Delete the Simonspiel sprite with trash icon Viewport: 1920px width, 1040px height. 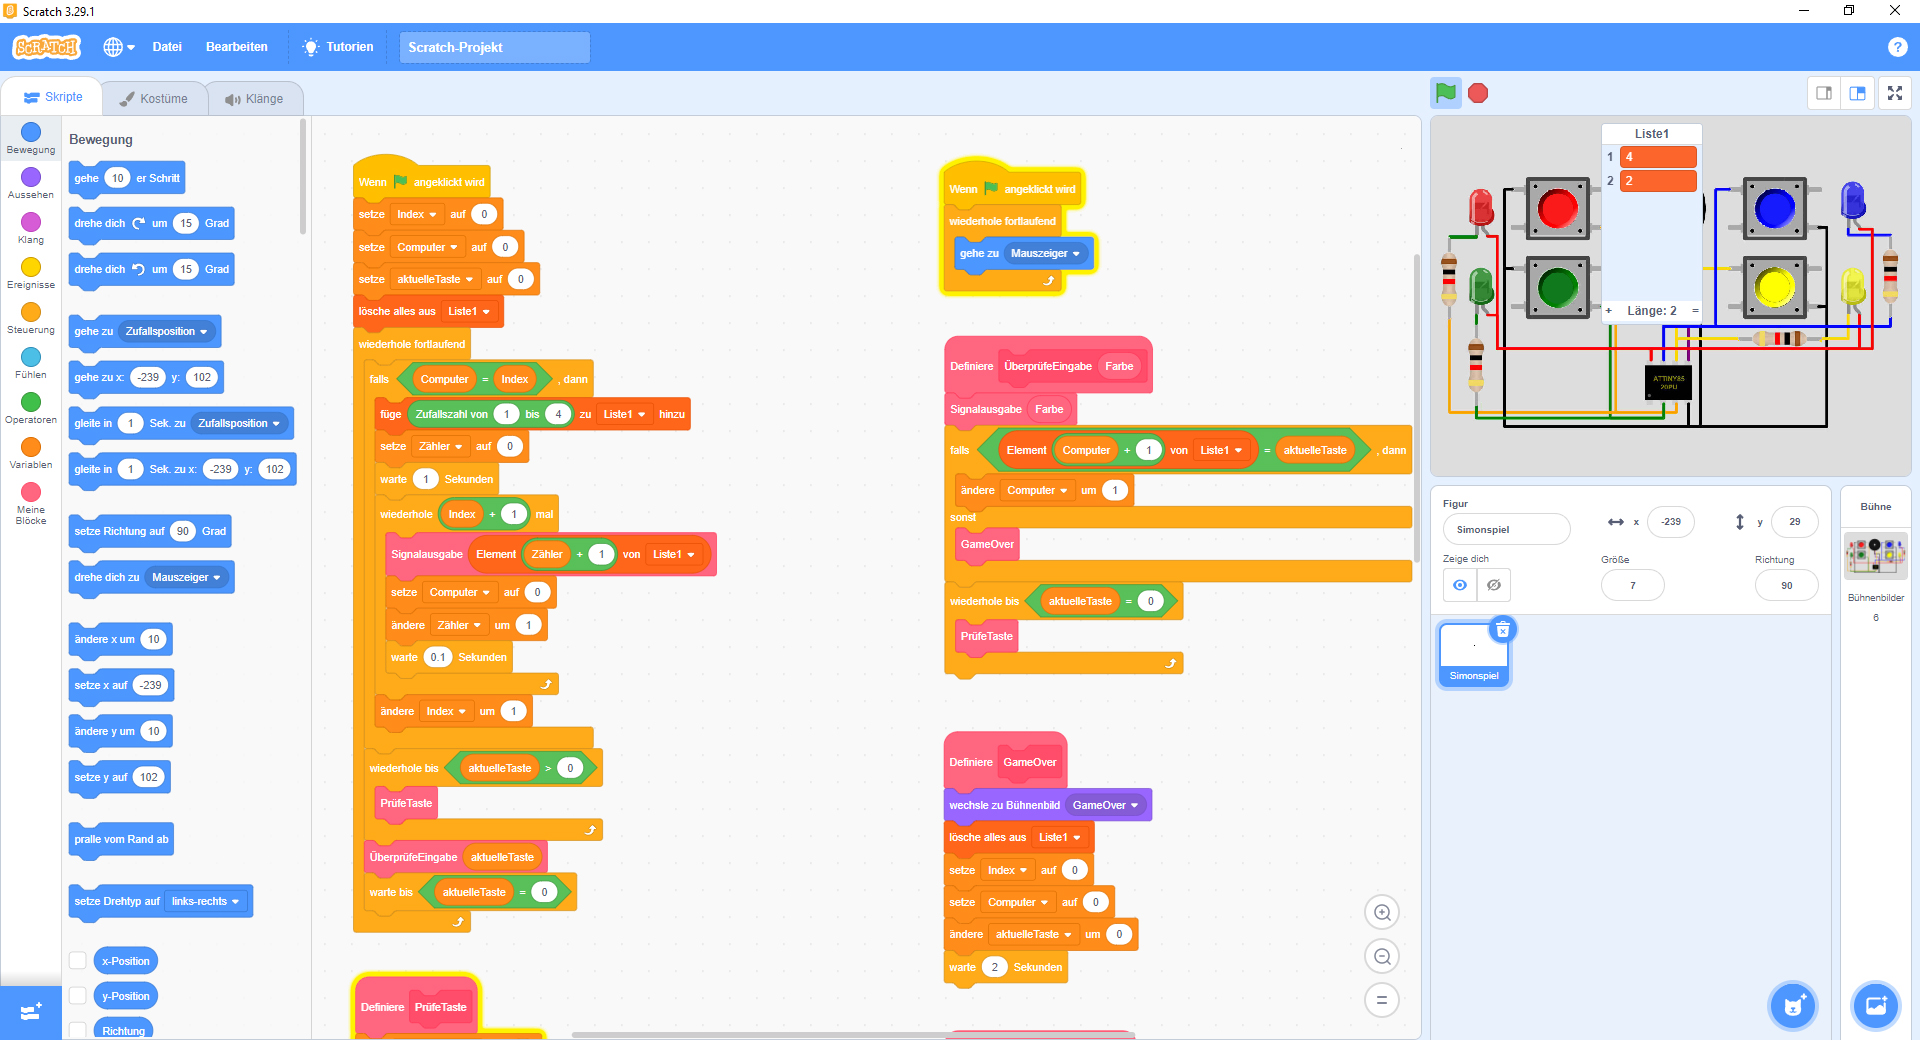[x=1502, y=630]
